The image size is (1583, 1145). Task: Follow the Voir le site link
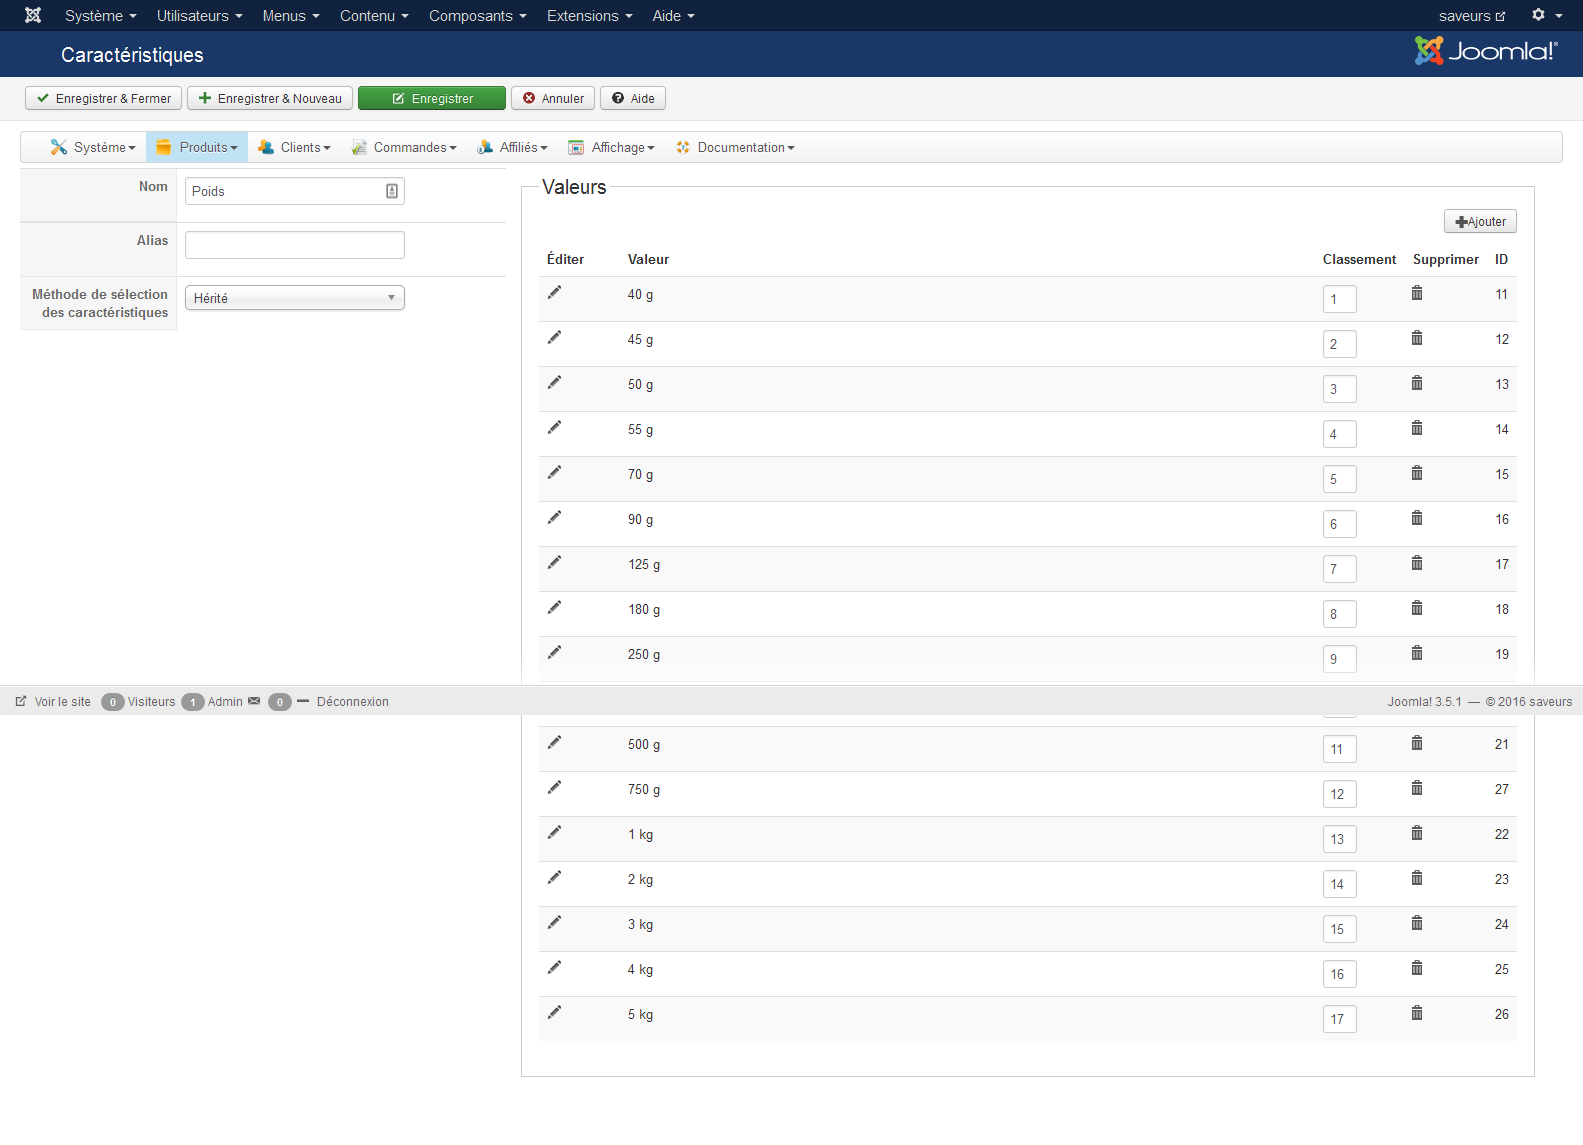(53, 701)
